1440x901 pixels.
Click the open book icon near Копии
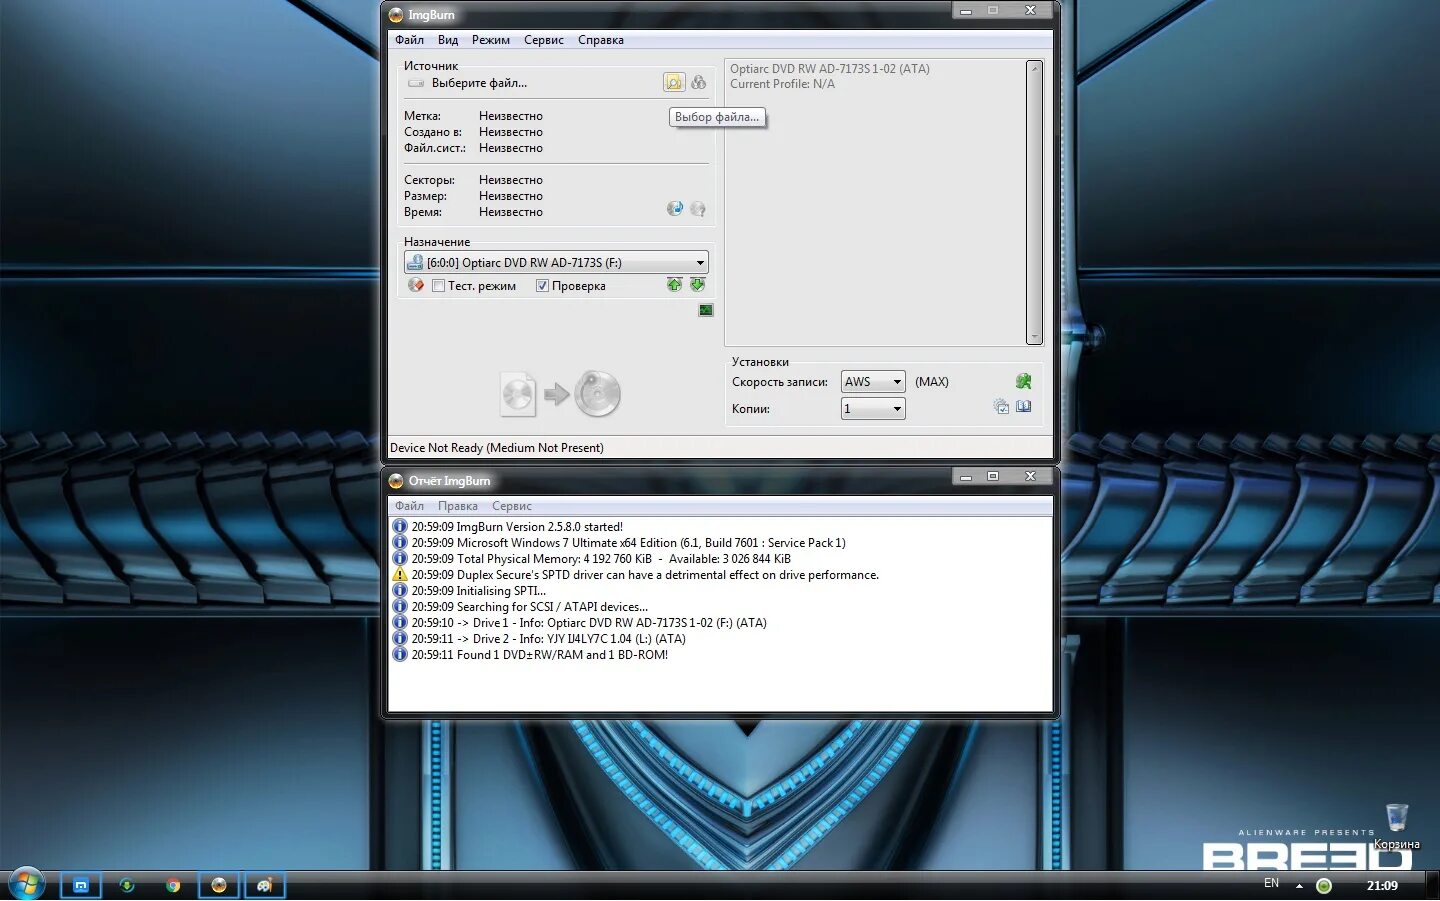(x=1024, y=406)
